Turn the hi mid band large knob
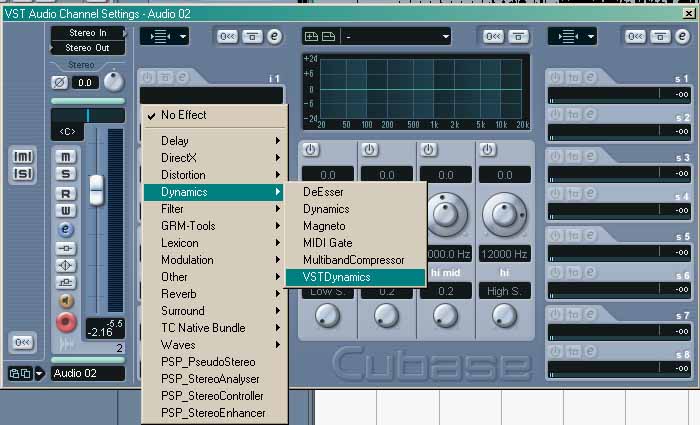 pyautogui.click(x=446, y=215)
